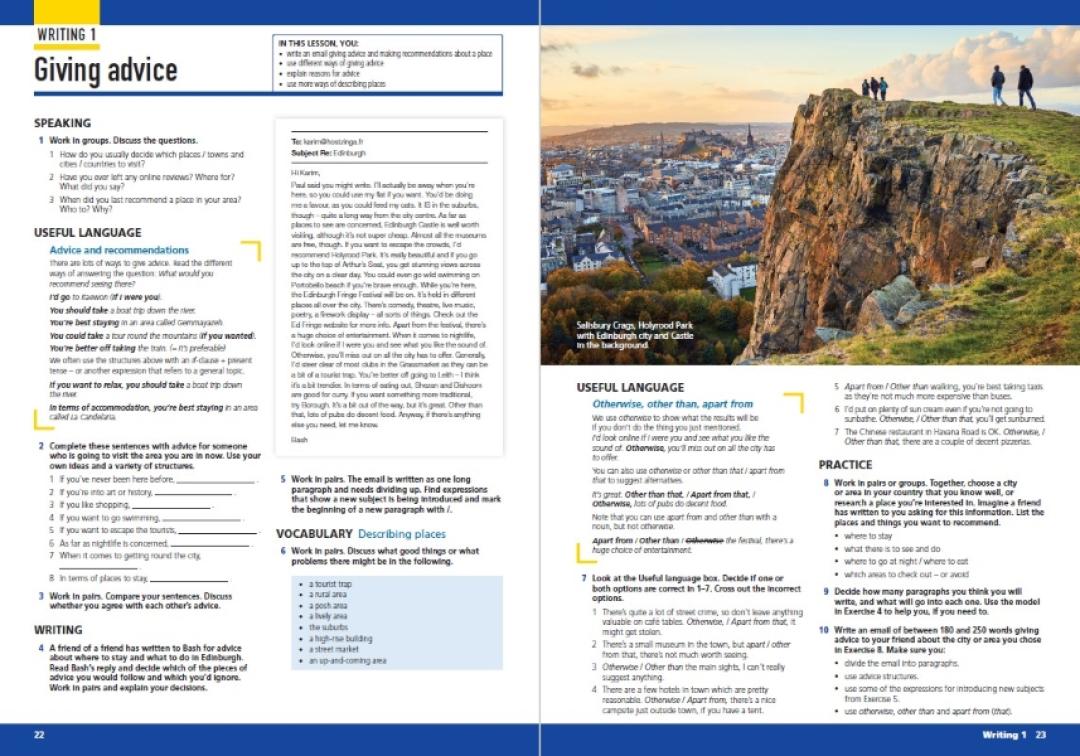Viewport: 1080px width, 756px height.
Task: Click the yellow block above WRITING 1
Action: [67, 12]
